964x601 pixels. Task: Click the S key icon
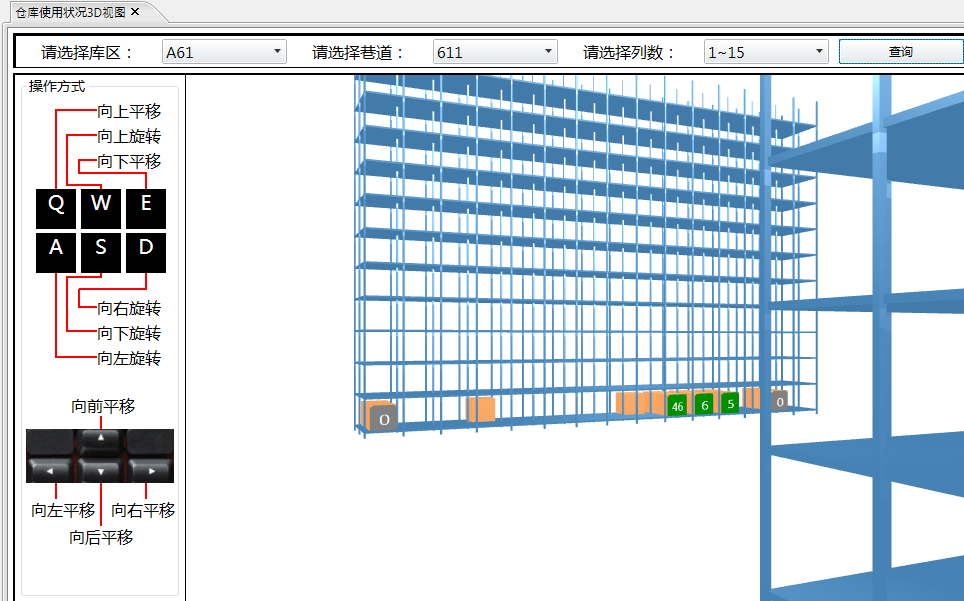[101, 253]
